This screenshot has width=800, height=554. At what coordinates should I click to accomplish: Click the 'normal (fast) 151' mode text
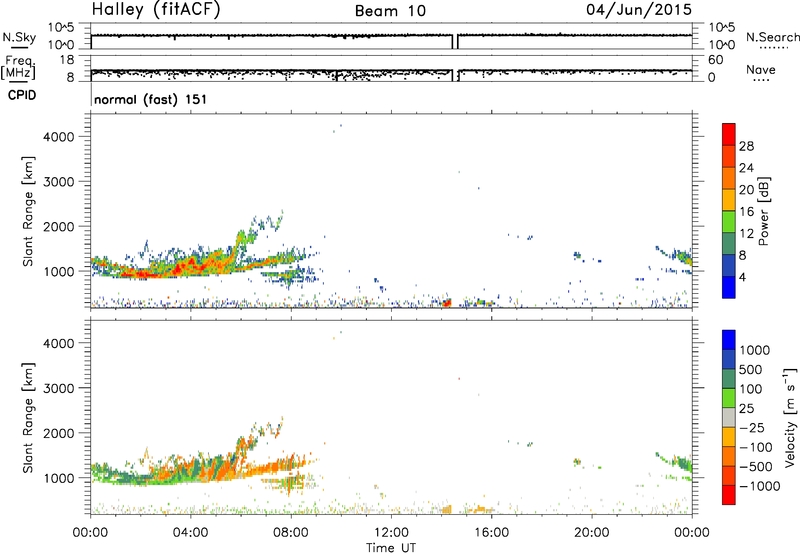(x=151, y=99)
